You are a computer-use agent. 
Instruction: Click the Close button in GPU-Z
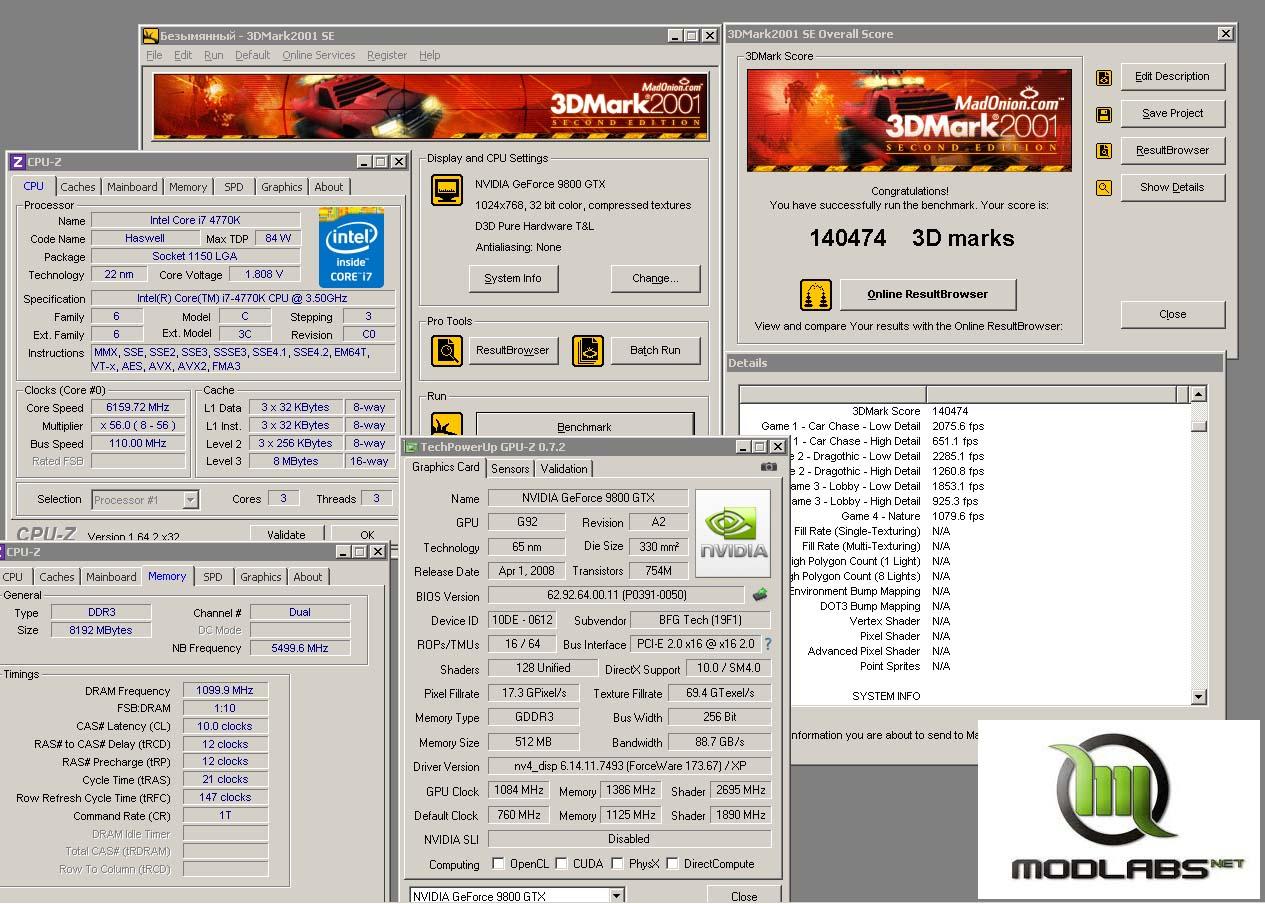pyautogui.click(x=743, y=896)
